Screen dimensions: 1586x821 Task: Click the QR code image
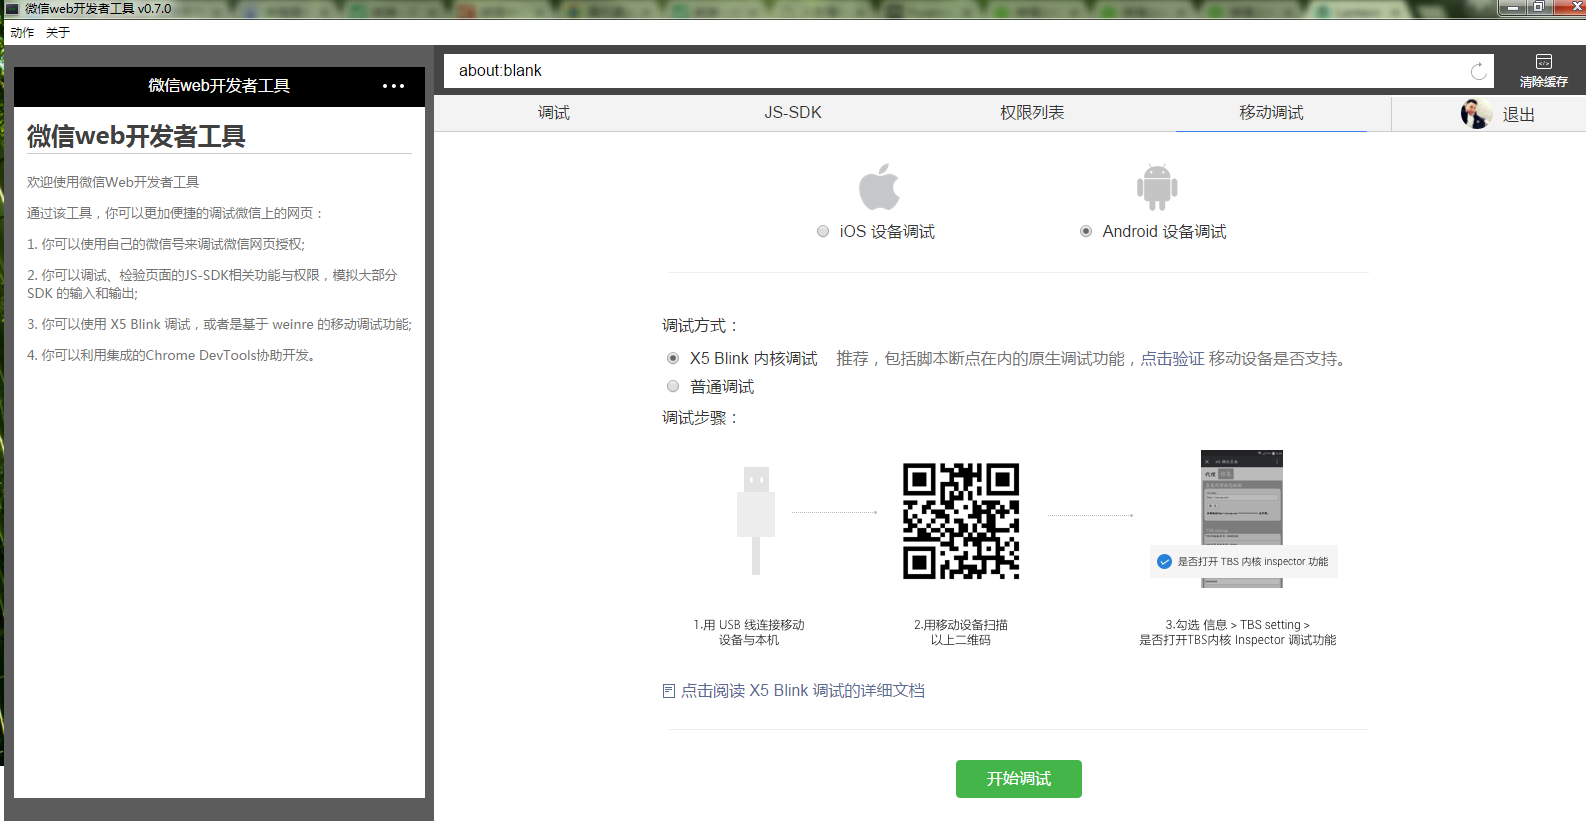coord(961,521)
